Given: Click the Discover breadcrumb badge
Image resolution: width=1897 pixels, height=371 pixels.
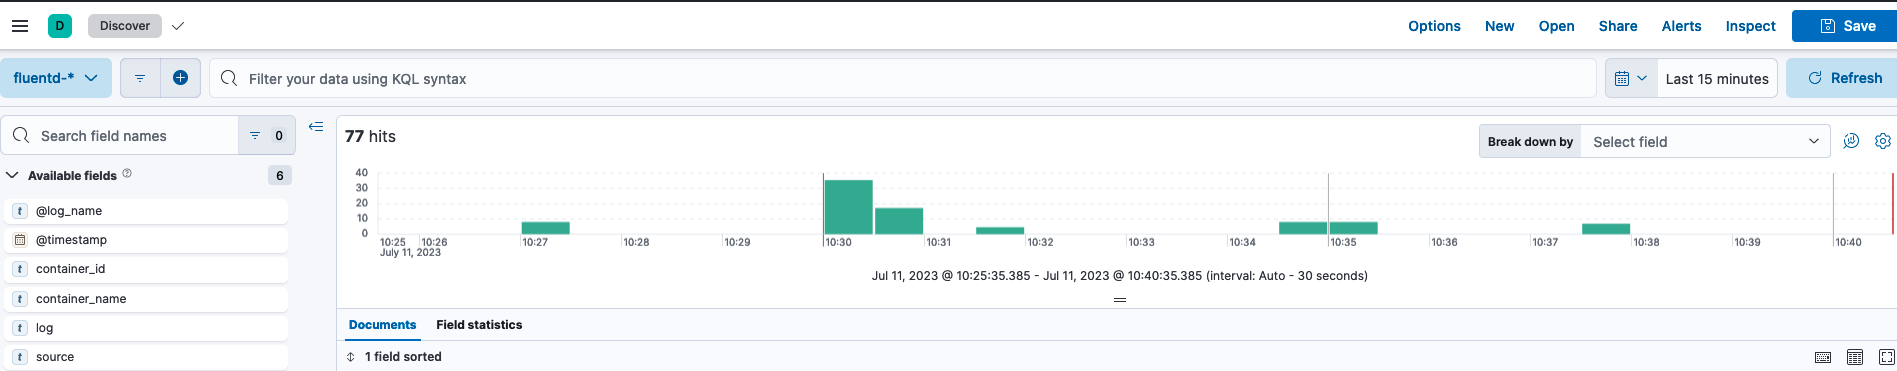Looking at the screenshot, I should tap(125, 26).
